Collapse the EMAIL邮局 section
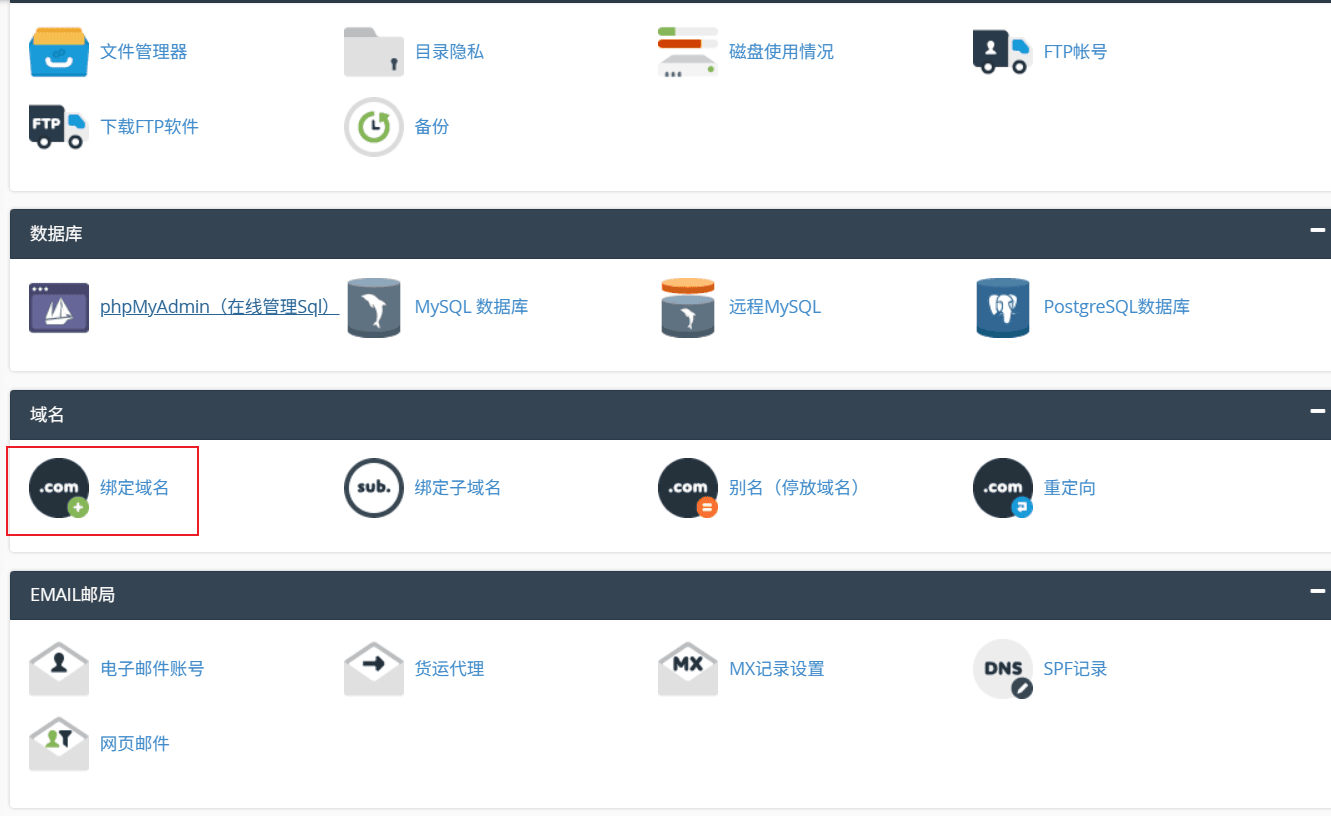The height and width of the screenshot is (816, 1331). pyautogui.click(x=1317, y=592)
